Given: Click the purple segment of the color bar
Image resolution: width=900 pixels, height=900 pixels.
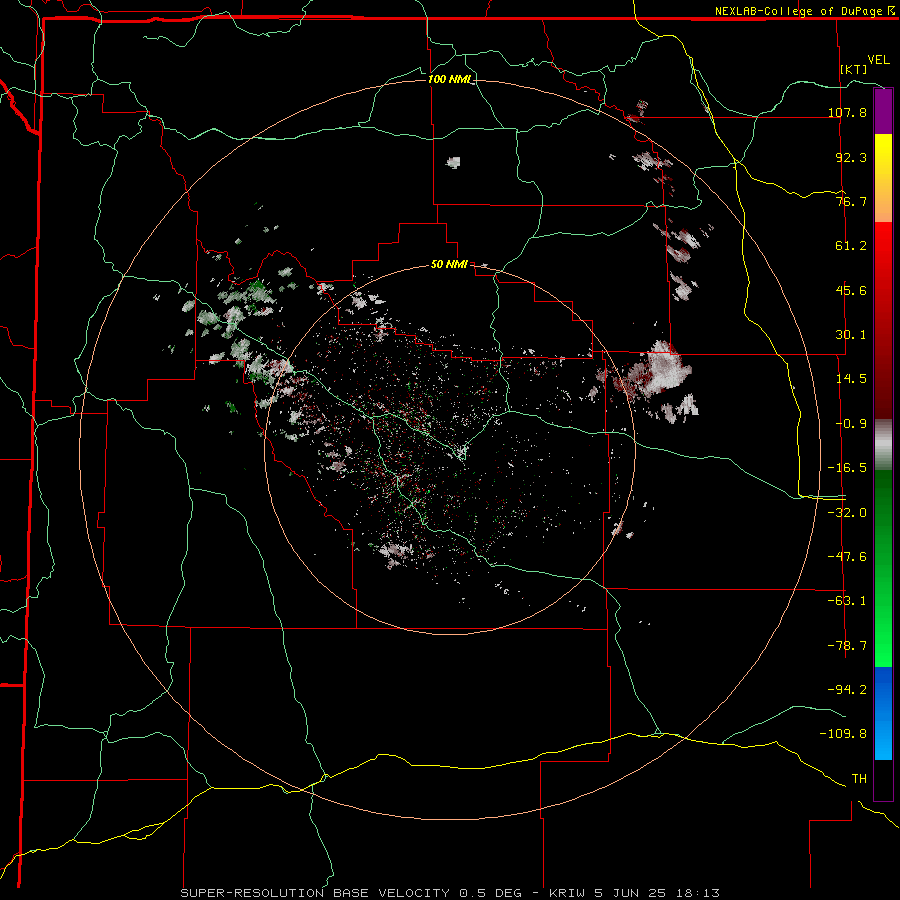Looking at the screenshot, I should 883,112.
